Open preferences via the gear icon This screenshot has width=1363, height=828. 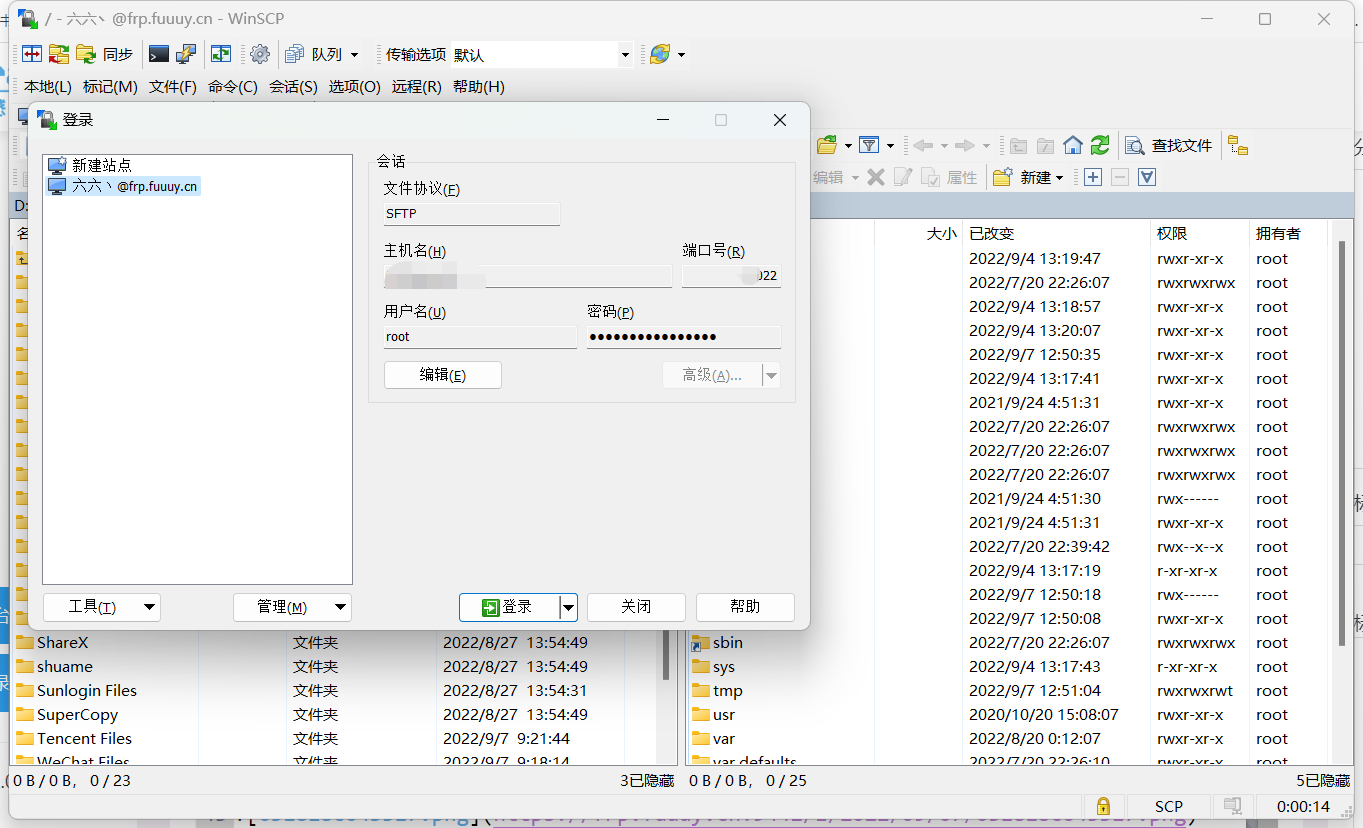pos(260,54)
